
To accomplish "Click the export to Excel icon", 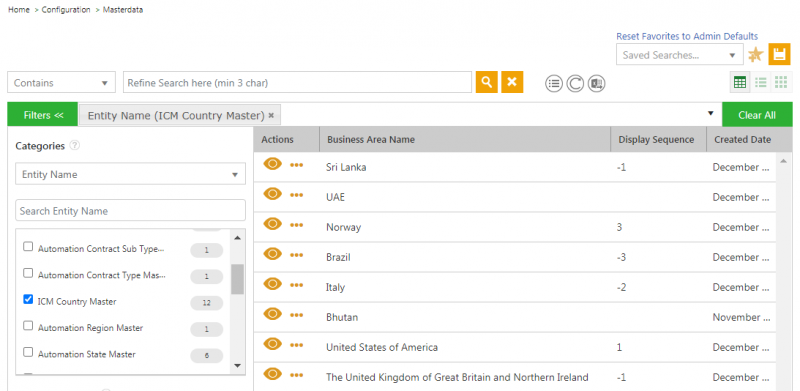I will tap(596, 83).
